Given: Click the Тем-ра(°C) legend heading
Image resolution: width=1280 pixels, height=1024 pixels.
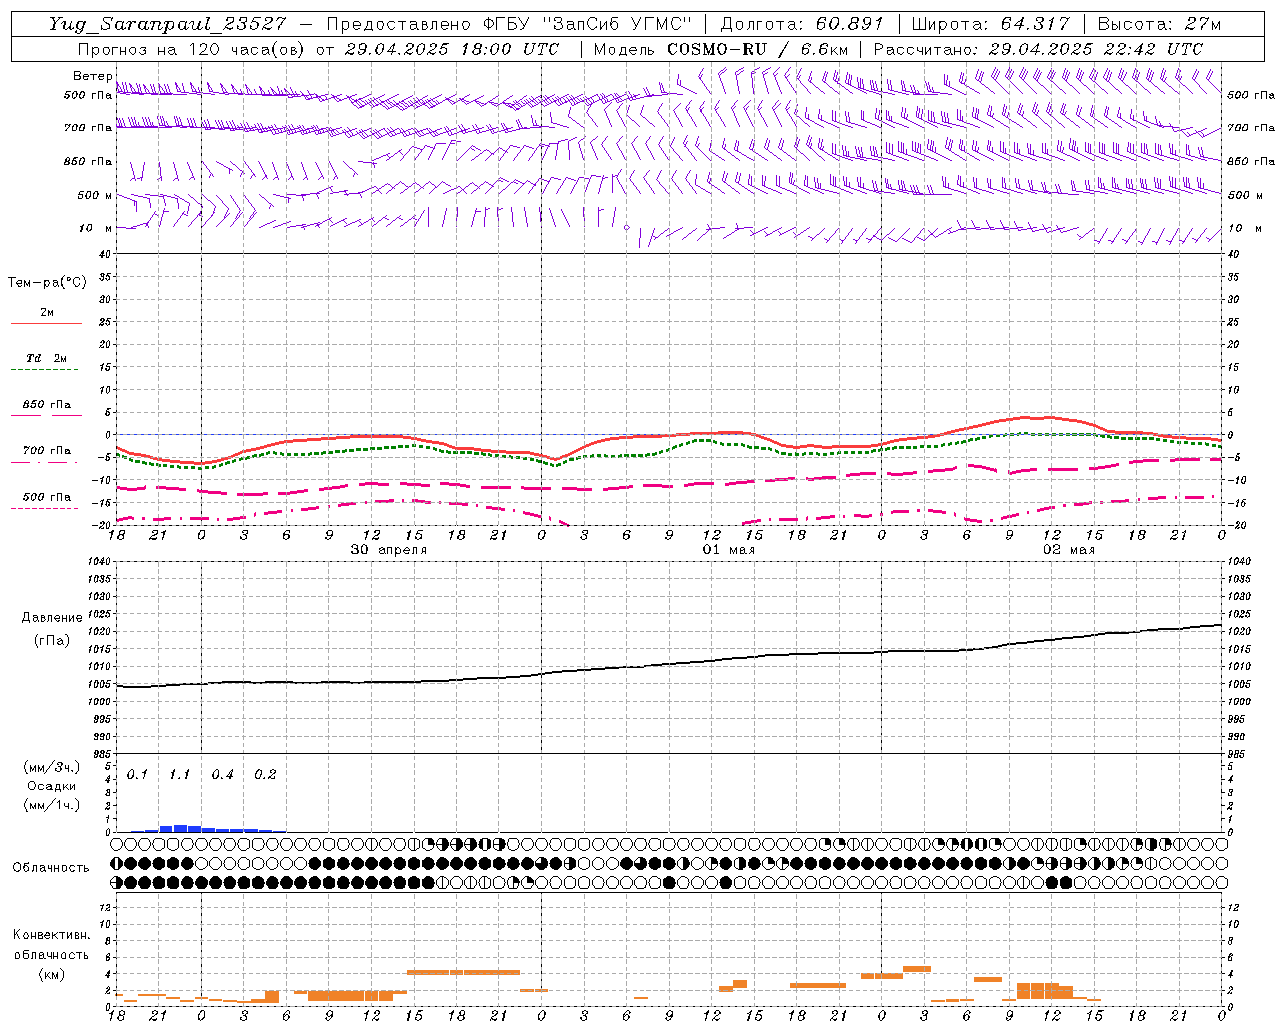Looking at the screenshot, I should click(47, 282).
